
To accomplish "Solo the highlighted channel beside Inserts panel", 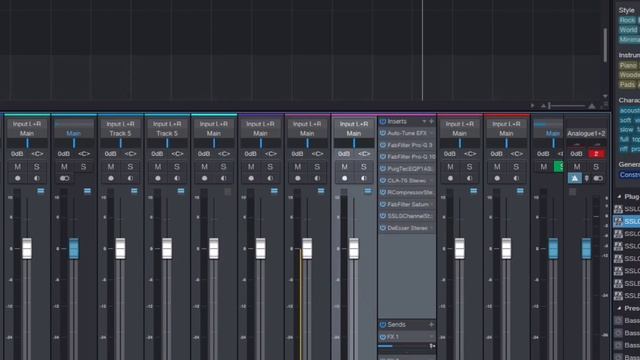I will [x=364, y=167].
